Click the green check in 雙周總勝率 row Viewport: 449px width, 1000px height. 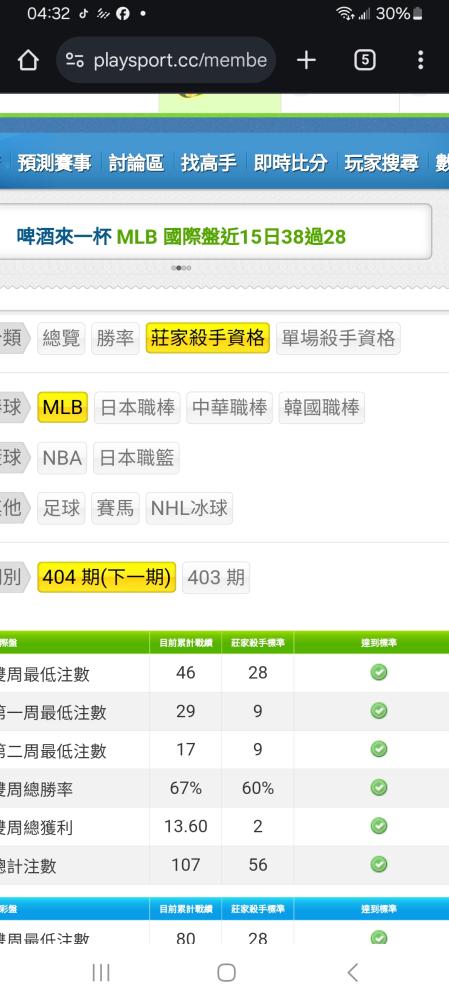coord(379,788)
